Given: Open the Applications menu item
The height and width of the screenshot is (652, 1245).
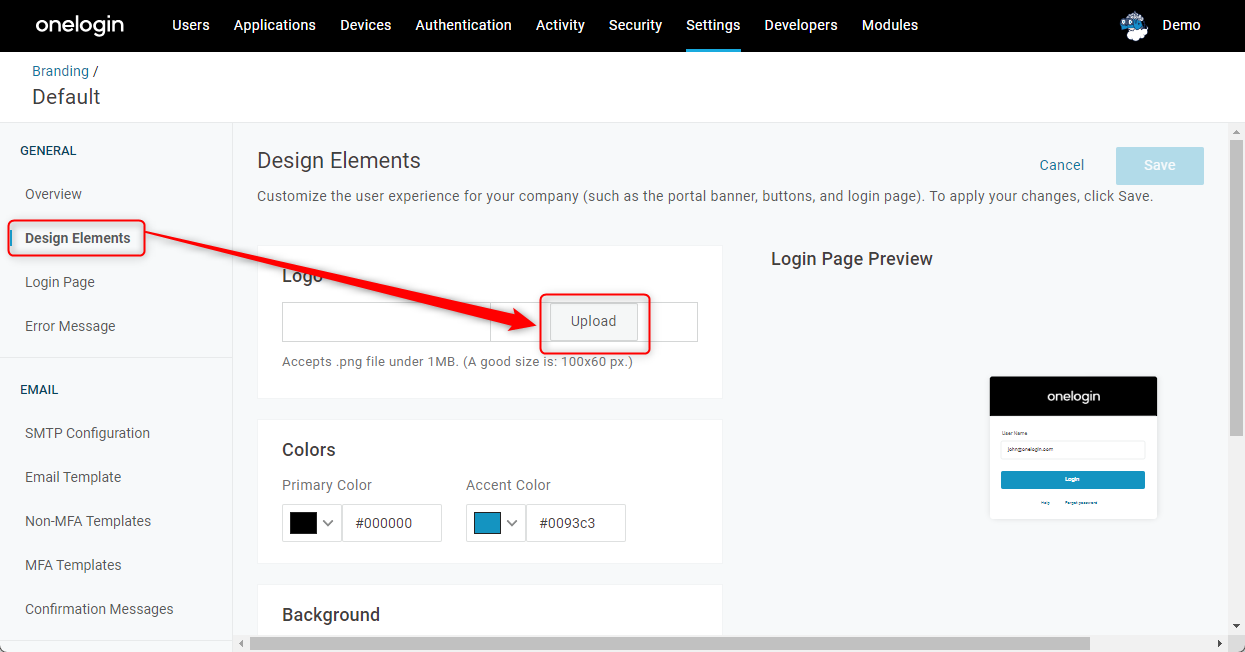Looking at the screenshot, I should [274, 25].
